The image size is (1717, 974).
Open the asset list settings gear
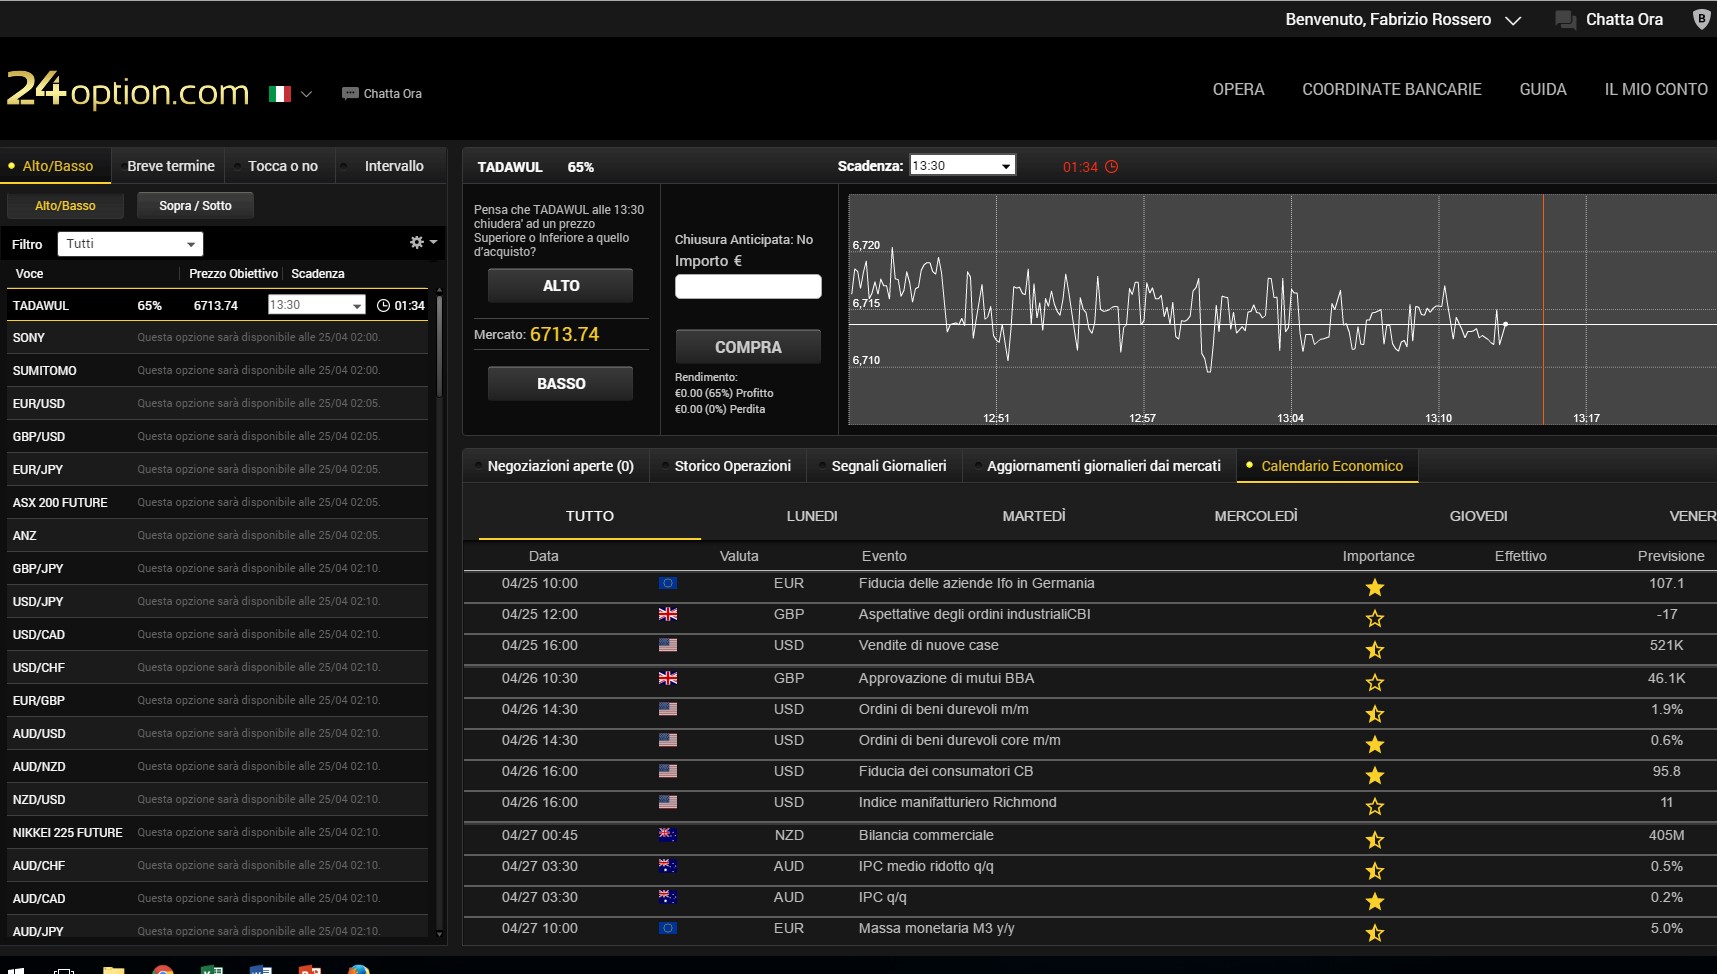(417, 242)
